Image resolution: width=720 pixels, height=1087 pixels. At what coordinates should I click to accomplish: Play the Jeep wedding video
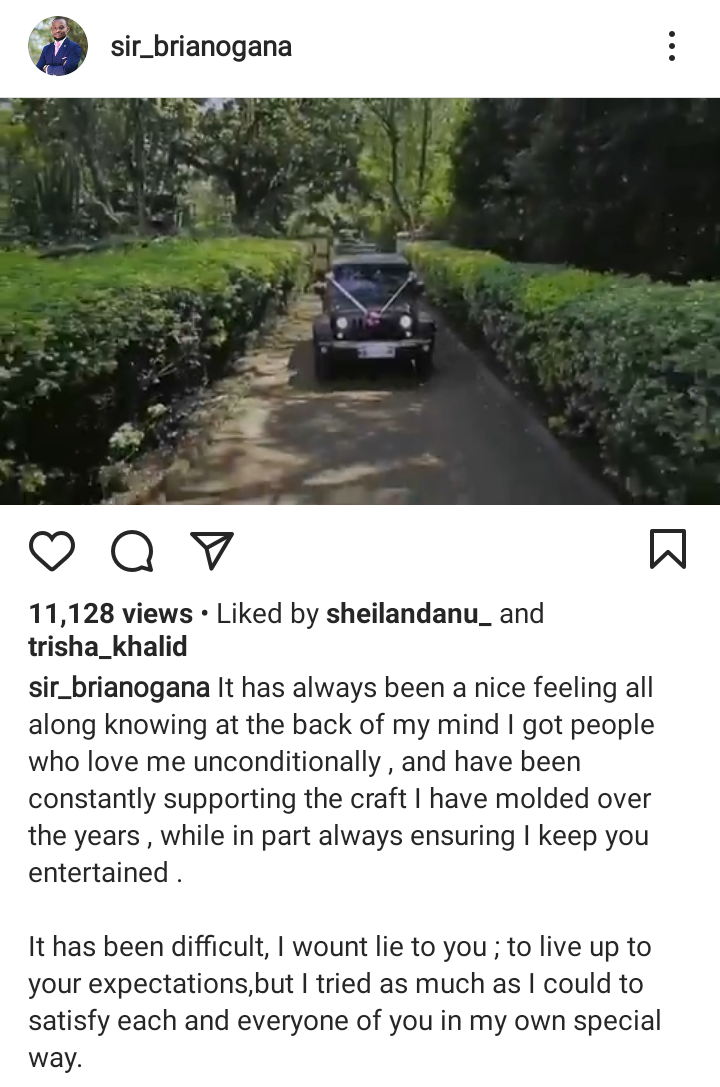pyautogui.click(x=360, y=301)
